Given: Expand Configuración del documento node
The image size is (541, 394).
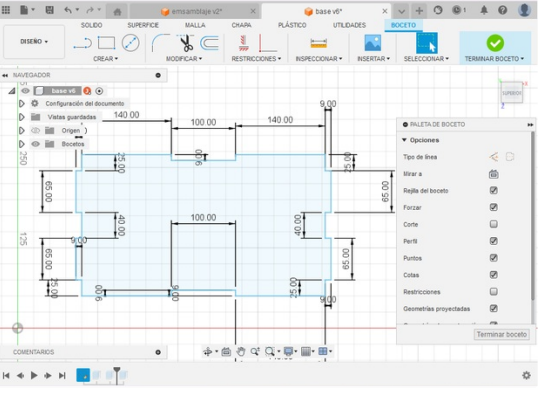Looking at the screenshot, I should click(x=21, y=104).
